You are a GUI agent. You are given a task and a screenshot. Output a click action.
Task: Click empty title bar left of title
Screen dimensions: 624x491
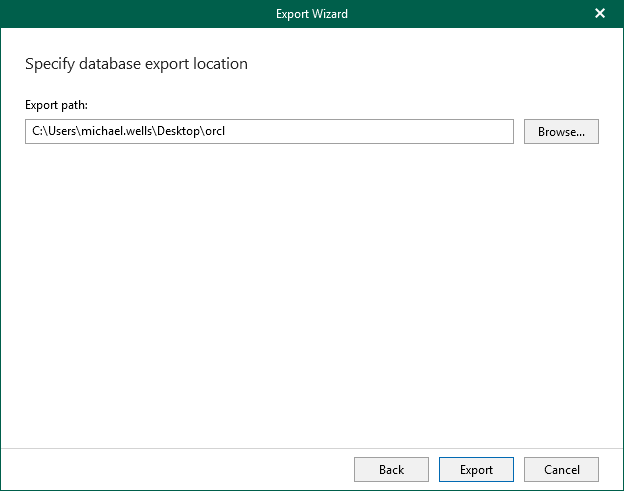point(120,14)
